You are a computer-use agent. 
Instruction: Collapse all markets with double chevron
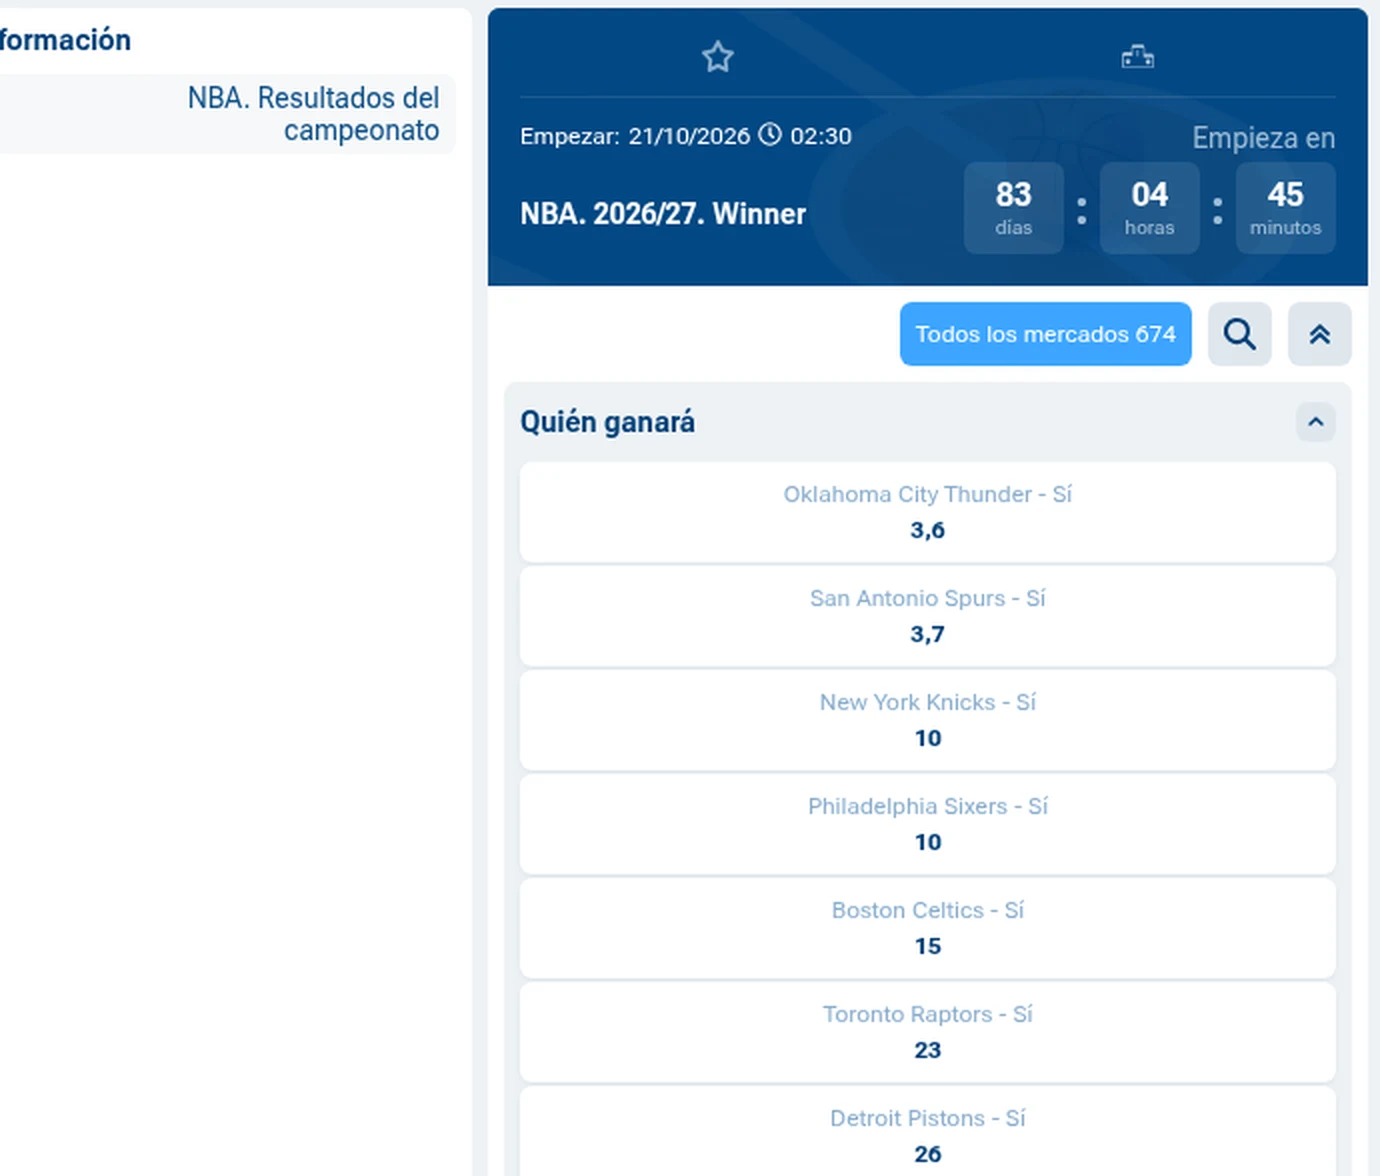coord(1319,334)
